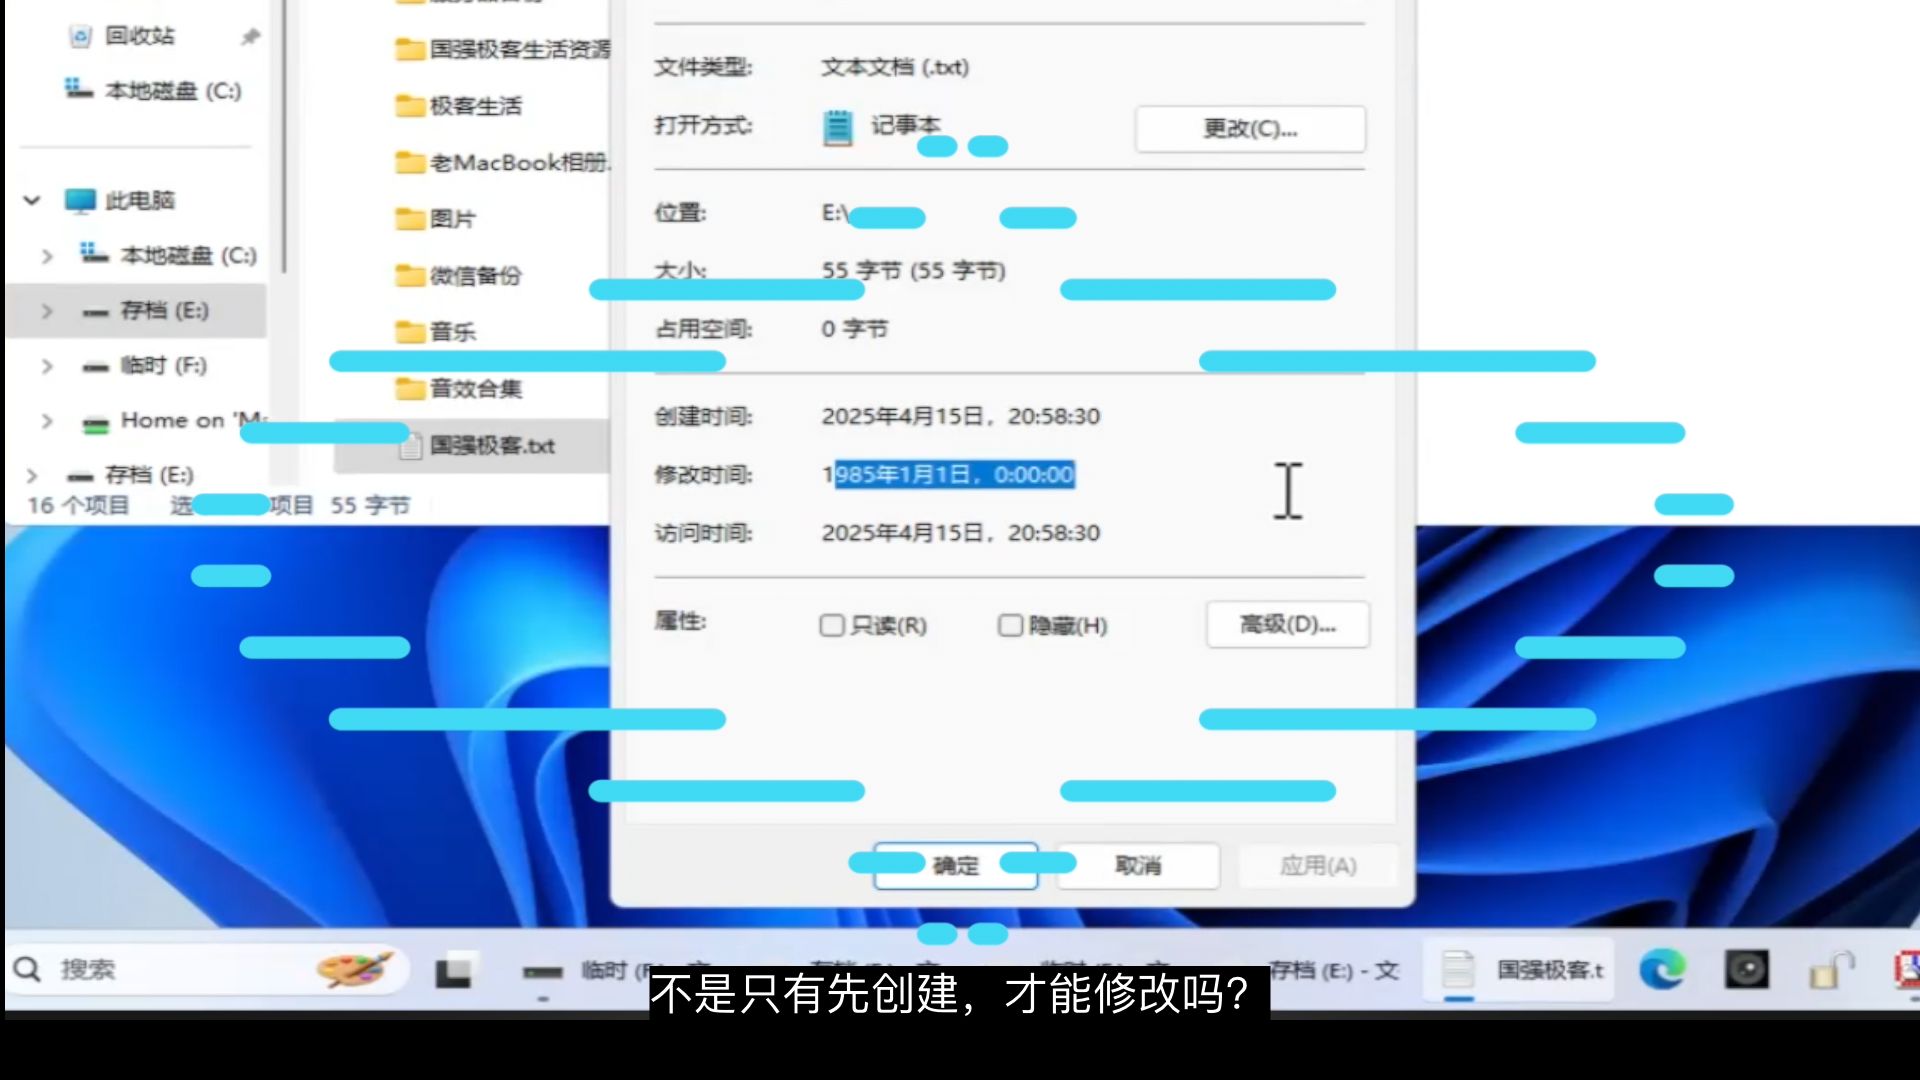This screenshot has width=1920, height=1080.
Task: Click the Notepad icon beside 记事本
Action: (837, 128)
